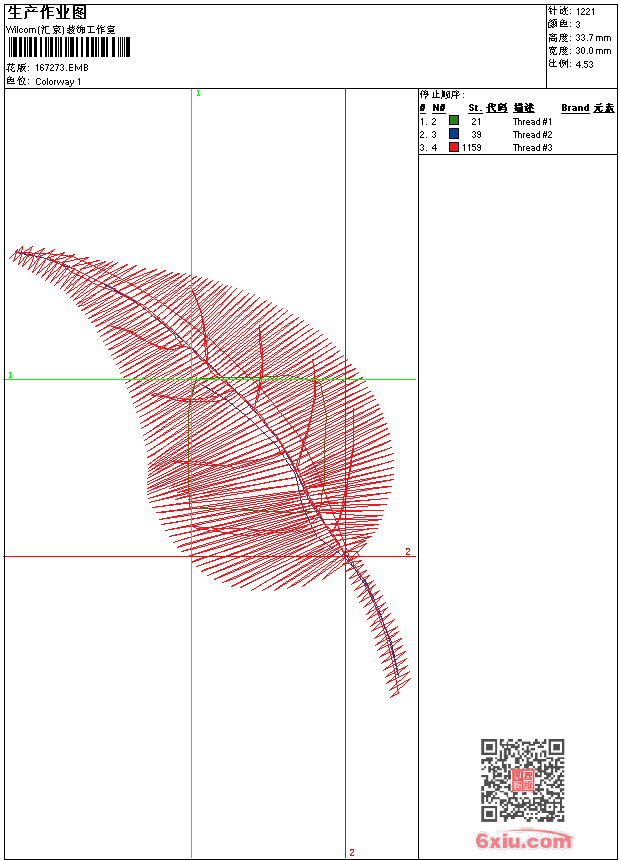Image resolution: width=620 pixels, height=860 pixels.
Task: Click the red Thread #3 color swatch
Action: pos(454,147)
